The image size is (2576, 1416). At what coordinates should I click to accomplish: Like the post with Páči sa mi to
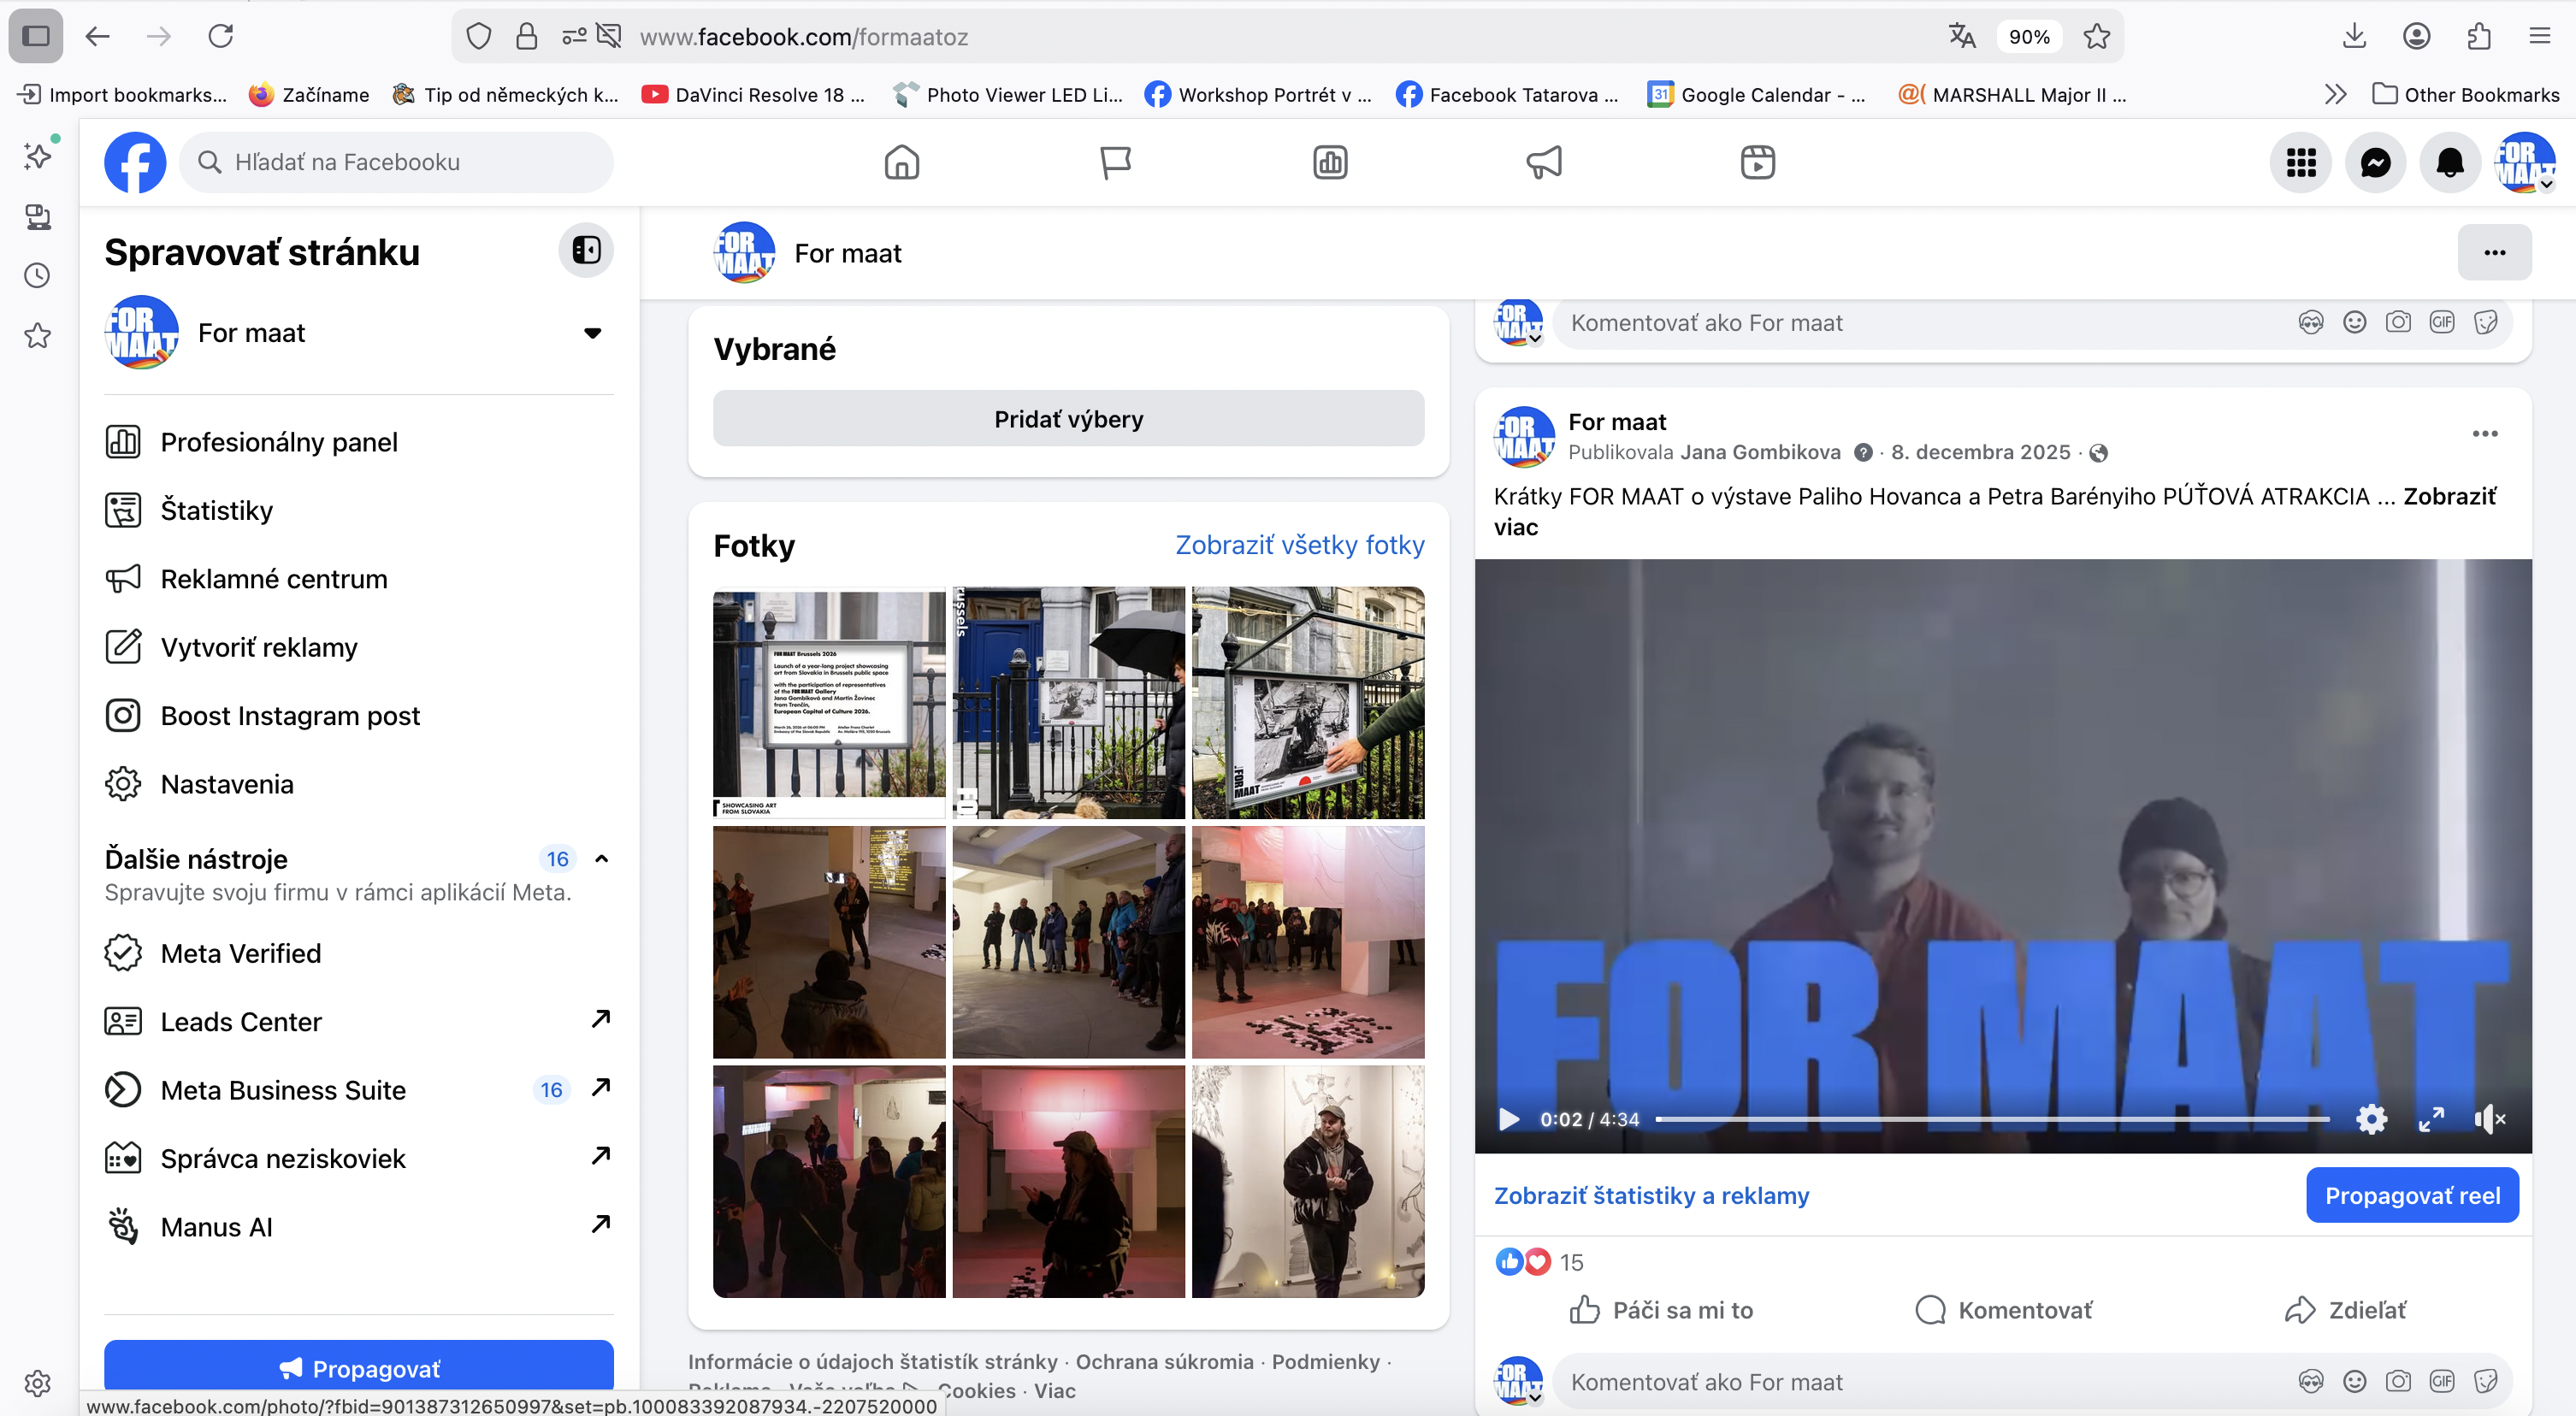click(x=1661, y=1310)
